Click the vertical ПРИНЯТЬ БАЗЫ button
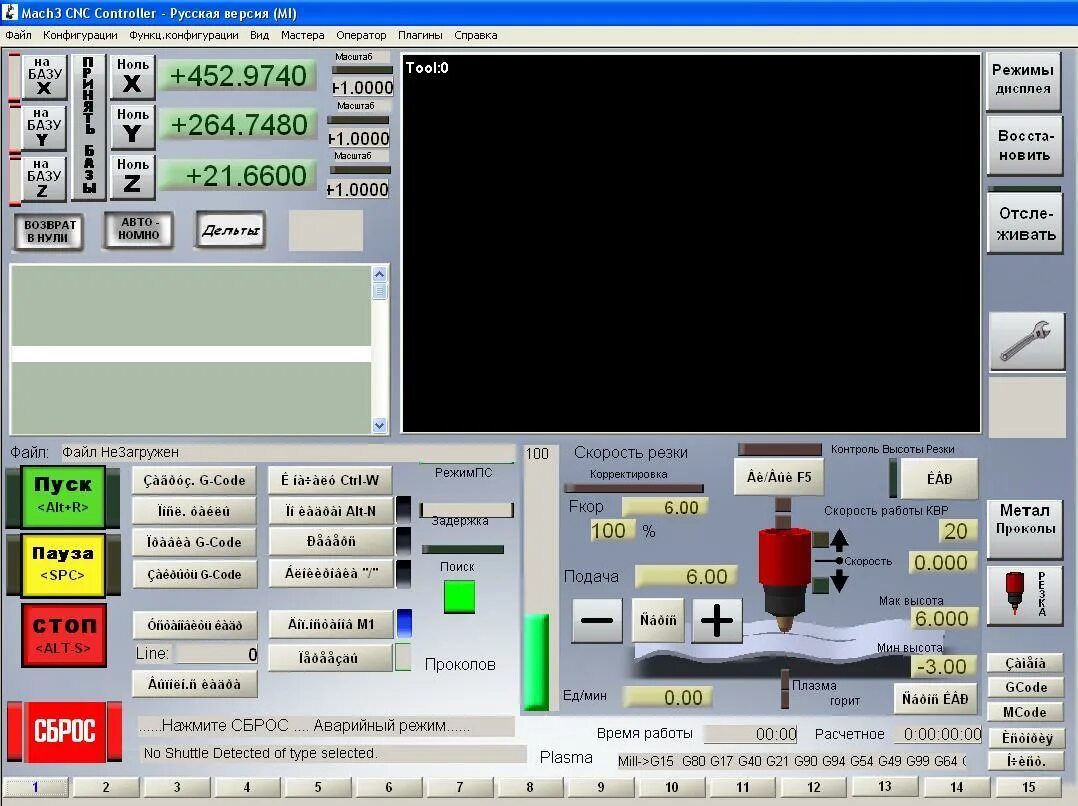1078x806 pixels. coord(89,127)
